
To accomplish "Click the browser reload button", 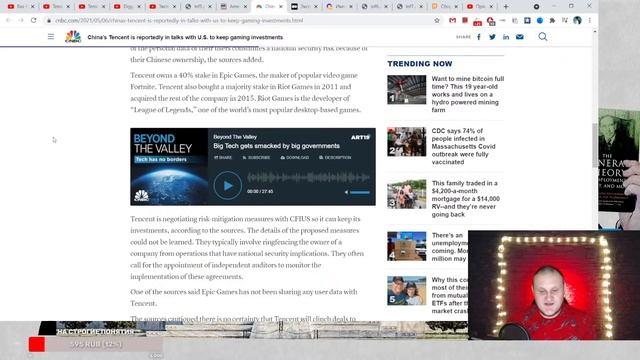I will point(33,20).
